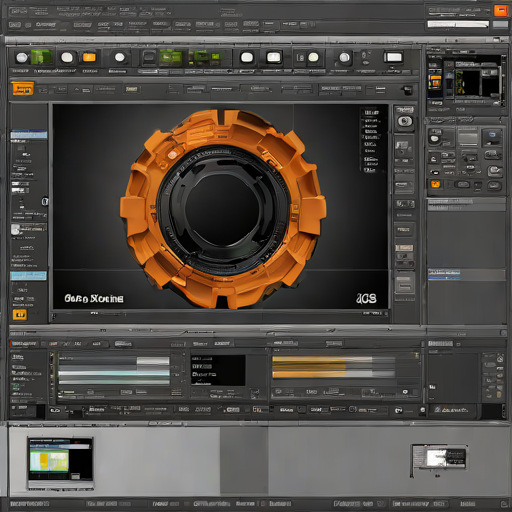Click the dark square icon before green thumbnails
Image resolution: width=512 pixels, height=512 pixels.
149,58
